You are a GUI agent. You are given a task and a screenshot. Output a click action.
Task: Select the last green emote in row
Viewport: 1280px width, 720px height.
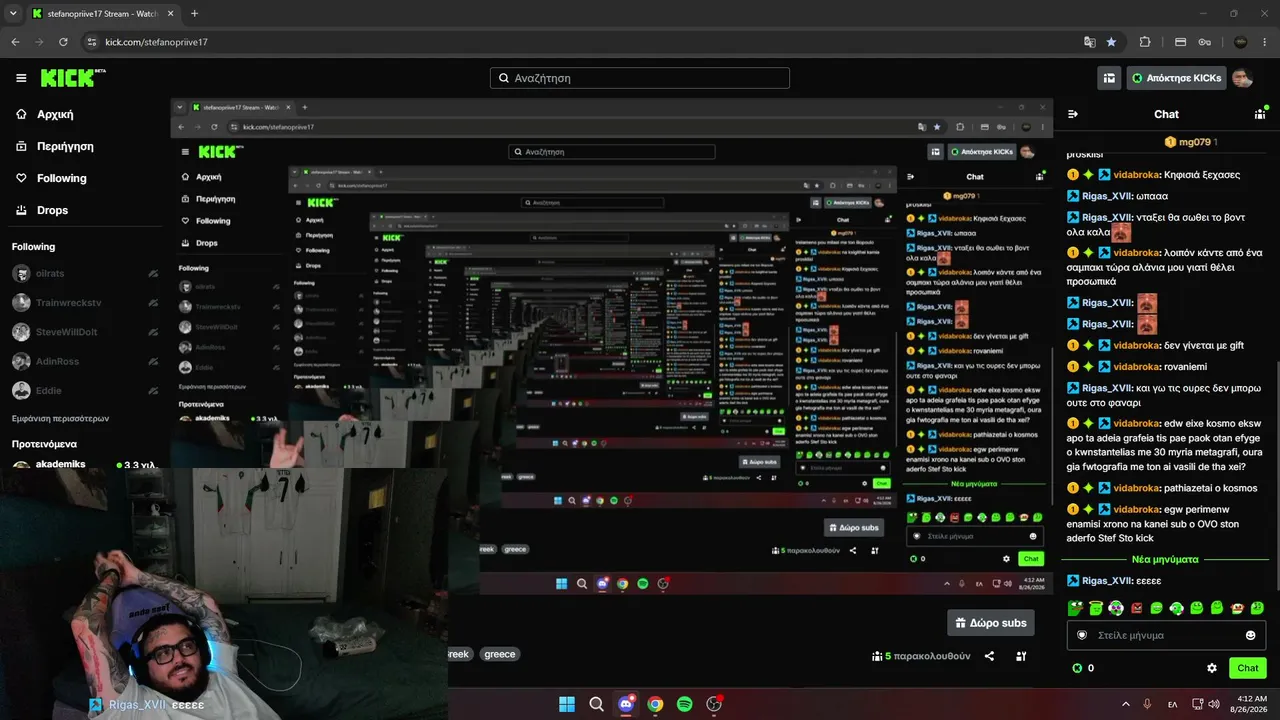[x=1258, y=607]
